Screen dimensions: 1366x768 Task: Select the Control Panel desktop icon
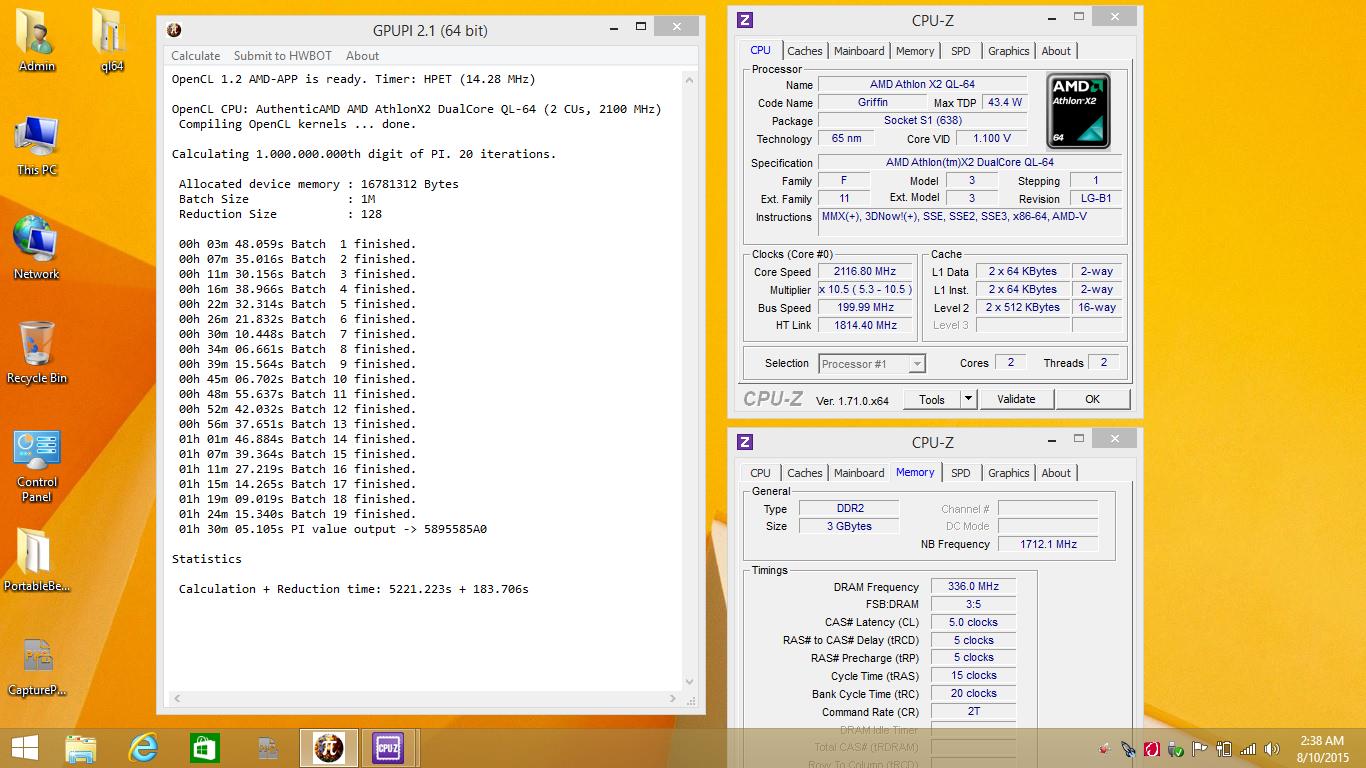click(x=37, y=465)
